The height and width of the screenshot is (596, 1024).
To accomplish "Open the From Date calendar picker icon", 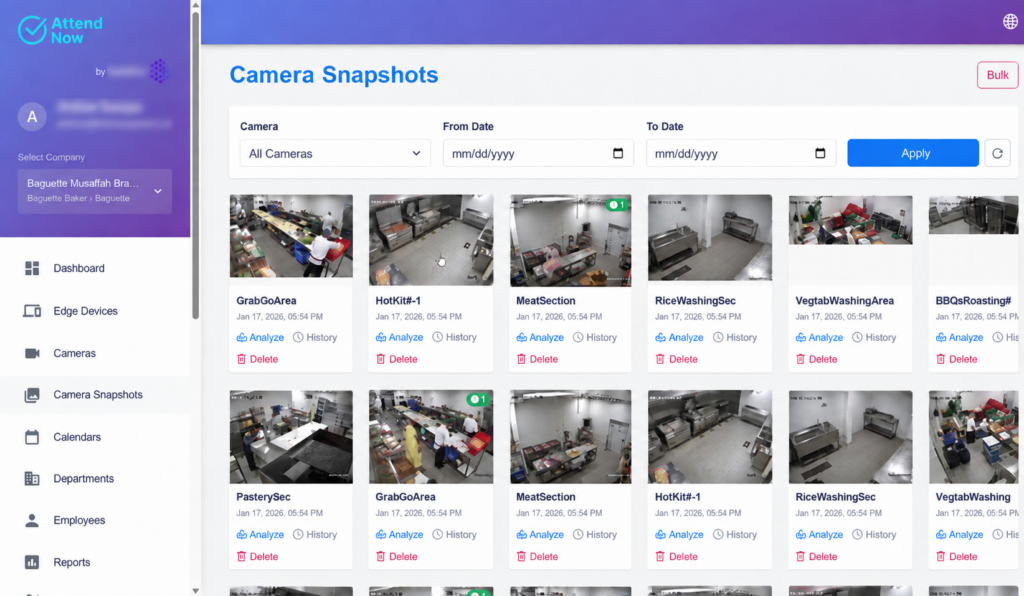I will pos(618,153).
